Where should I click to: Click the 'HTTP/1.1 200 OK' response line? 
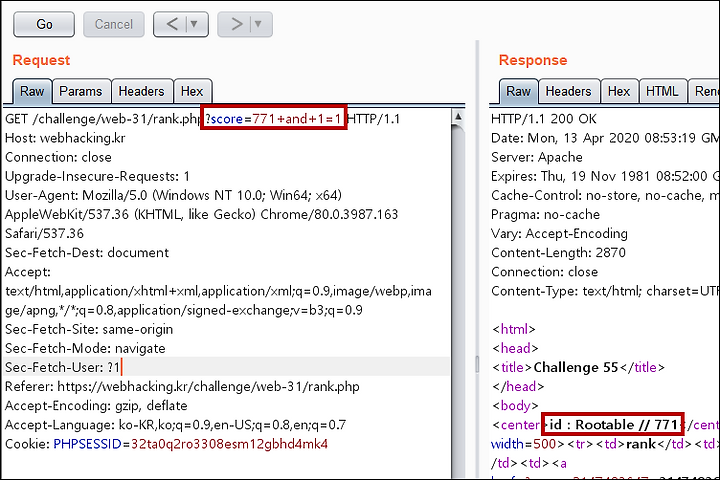[544, 119]
